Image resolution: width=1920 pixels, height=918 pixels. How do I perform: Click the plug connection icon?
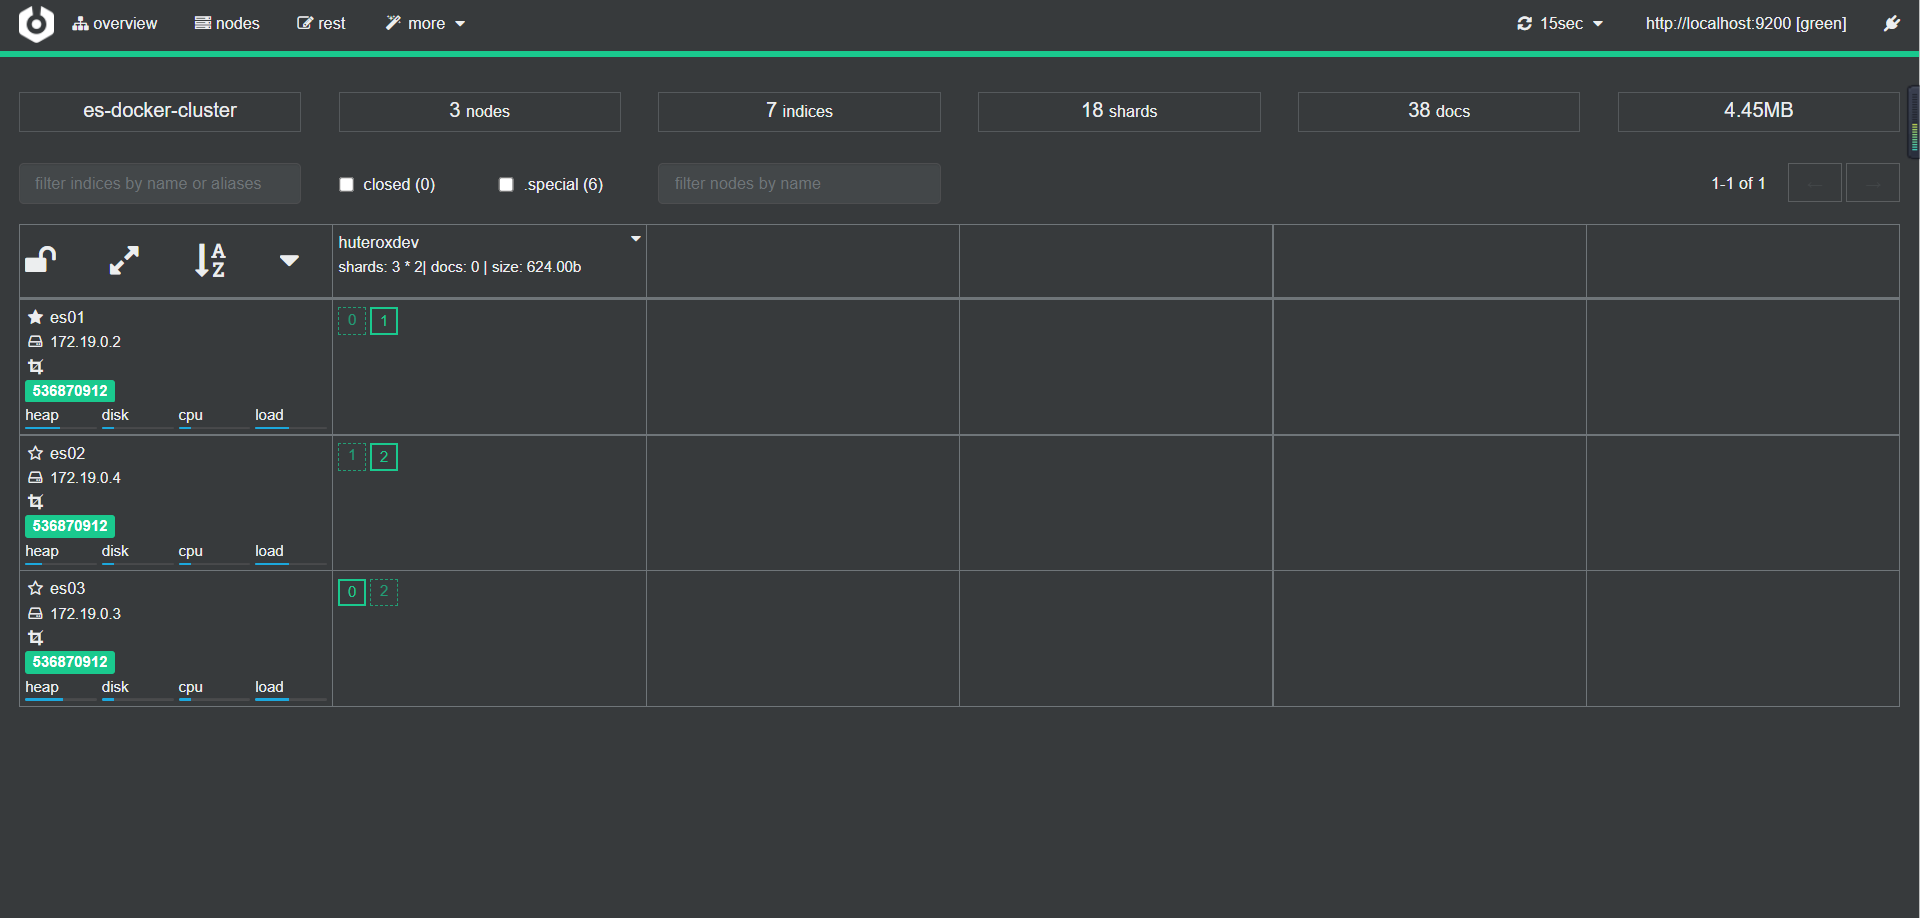pos(1892,23)
